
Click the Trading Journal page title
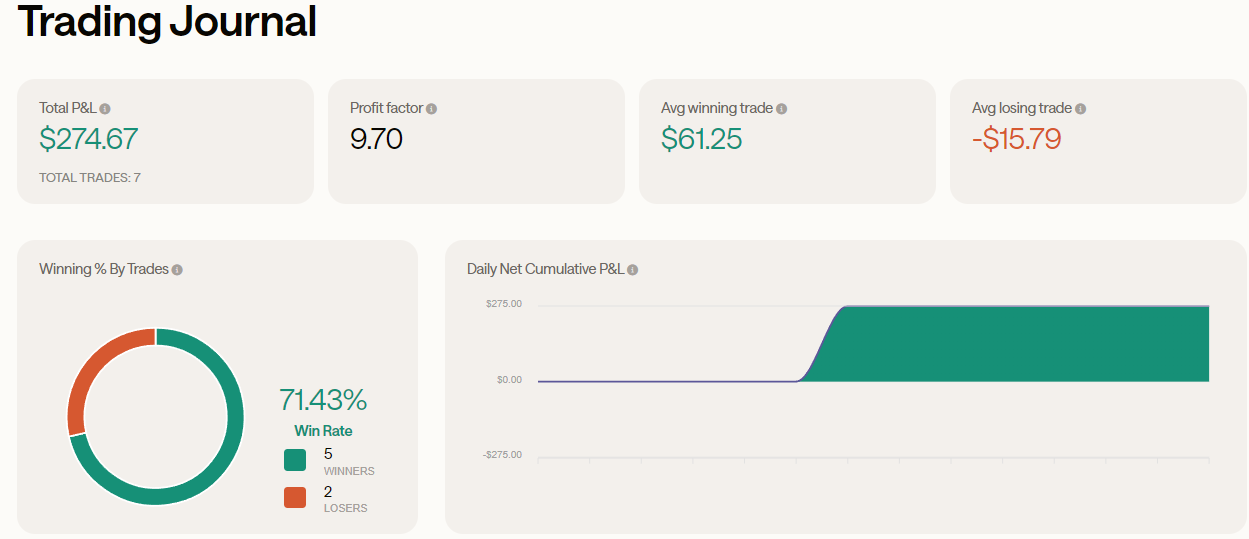pyautogui.click(x=167, y=22)
